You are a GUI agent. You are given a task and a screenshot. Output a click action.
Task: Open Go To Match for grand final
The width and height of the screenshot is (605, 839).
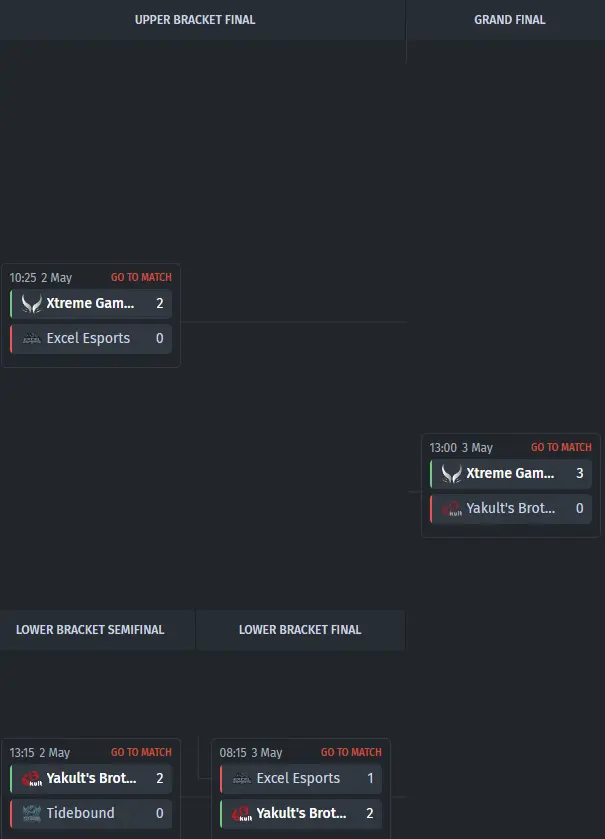click(x=561, y=447)
